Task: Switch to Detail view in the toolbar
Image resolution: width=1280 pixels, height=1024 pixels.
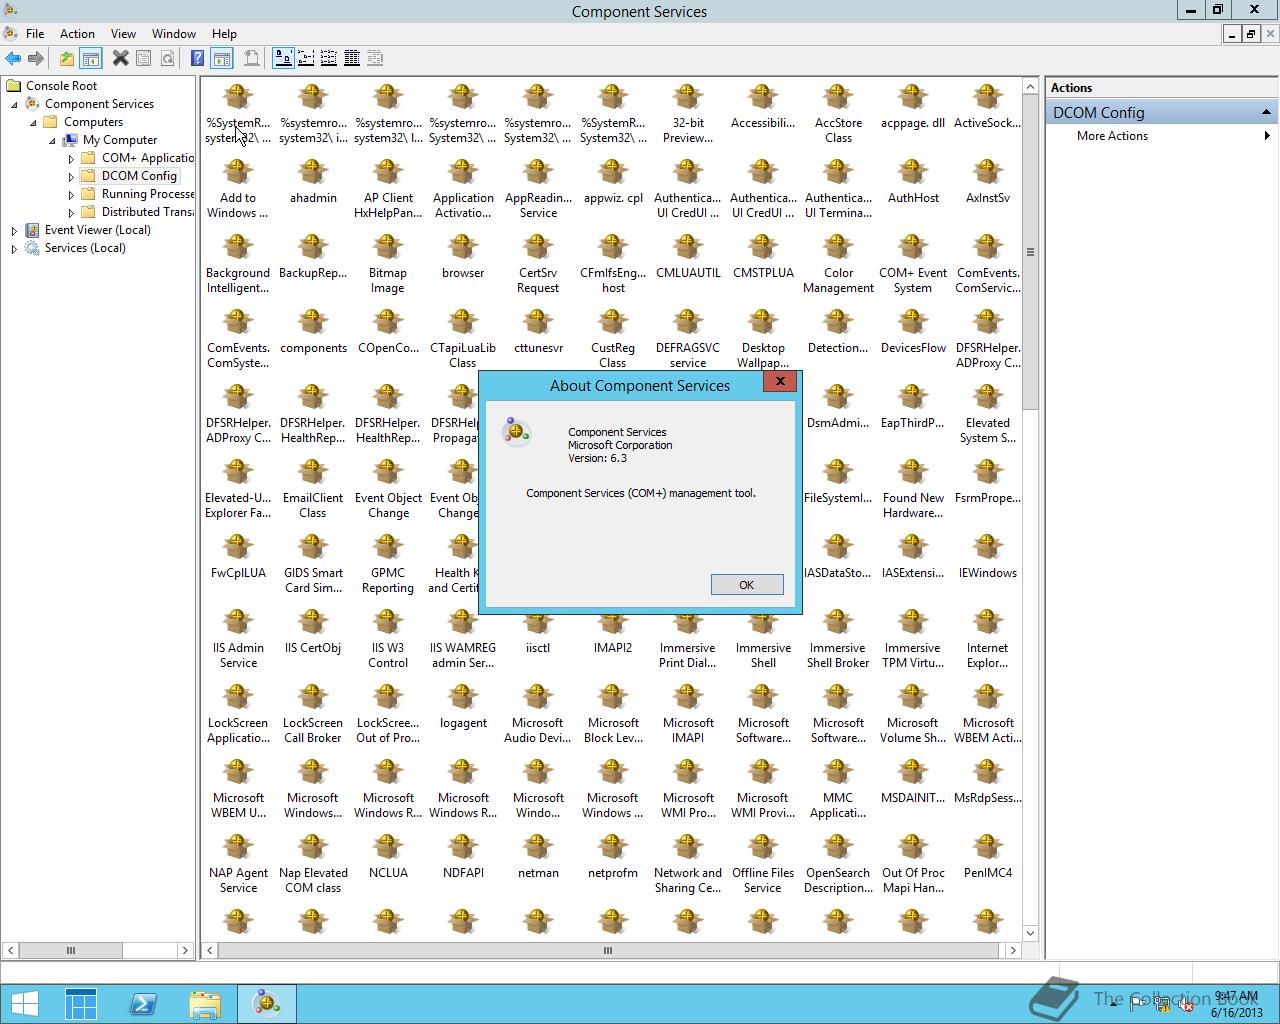Action: pos(352,58)
